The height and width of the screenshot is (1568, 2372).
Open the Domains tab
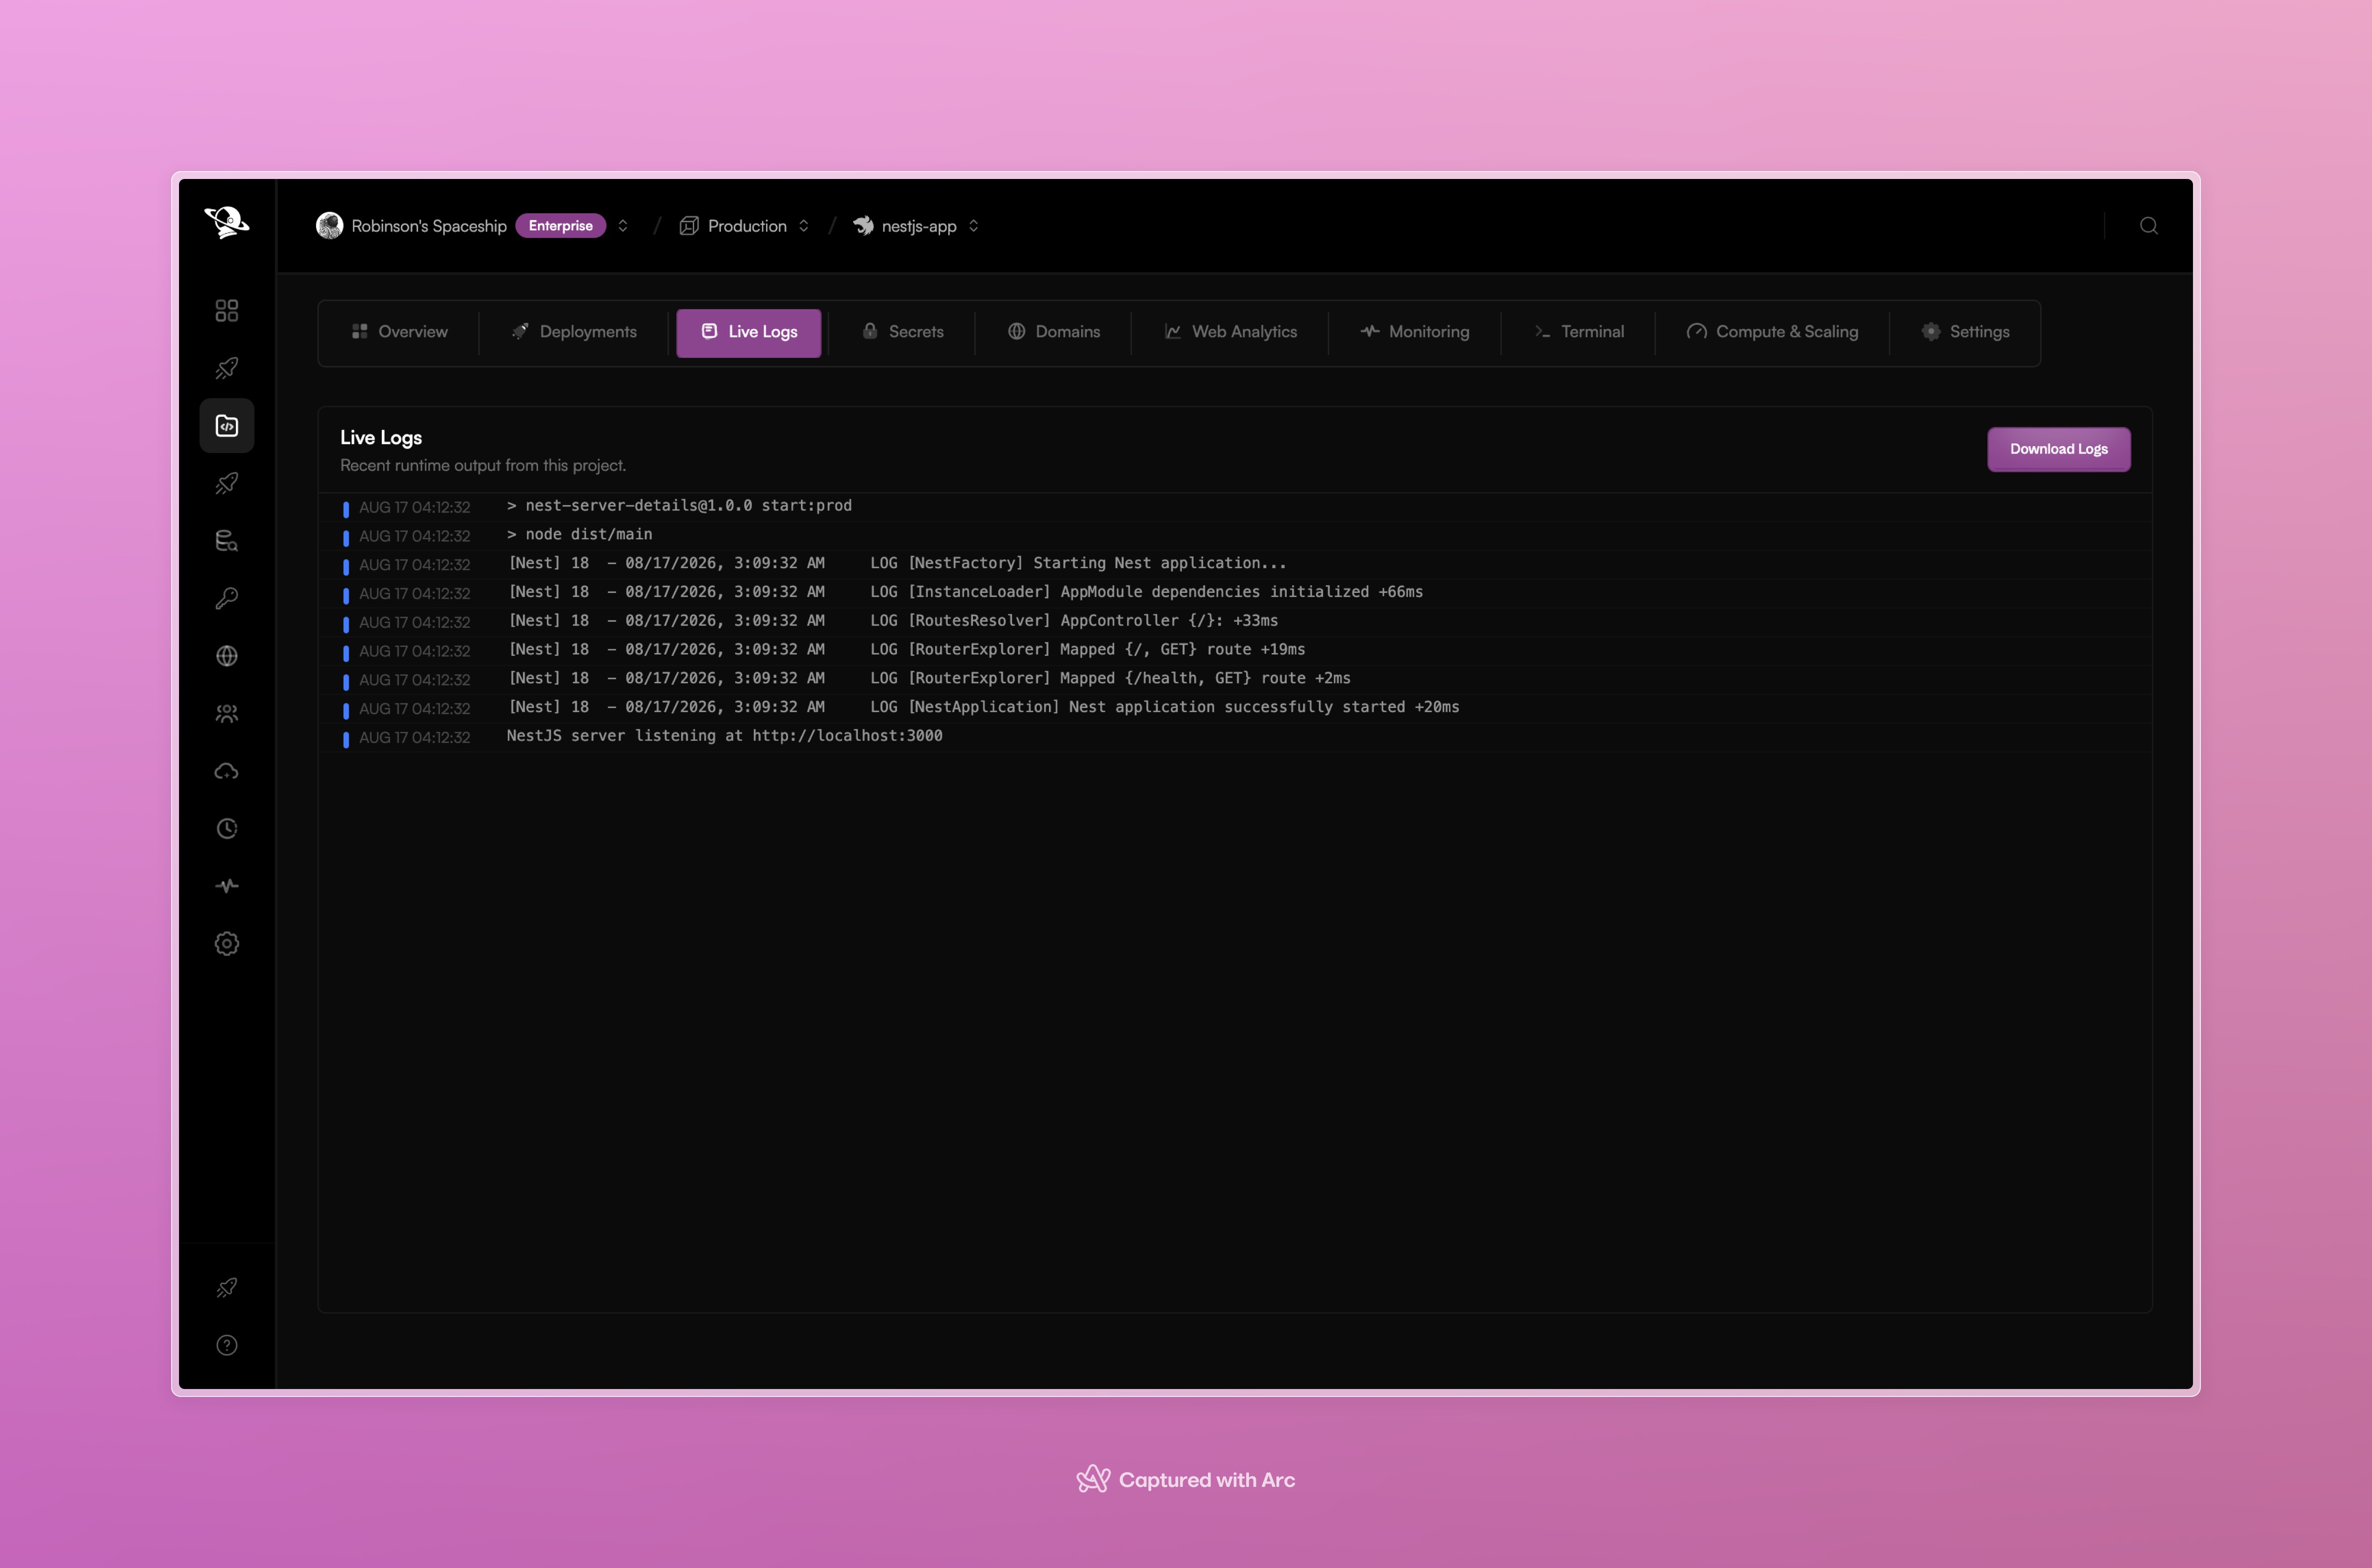click(1054, 332)
